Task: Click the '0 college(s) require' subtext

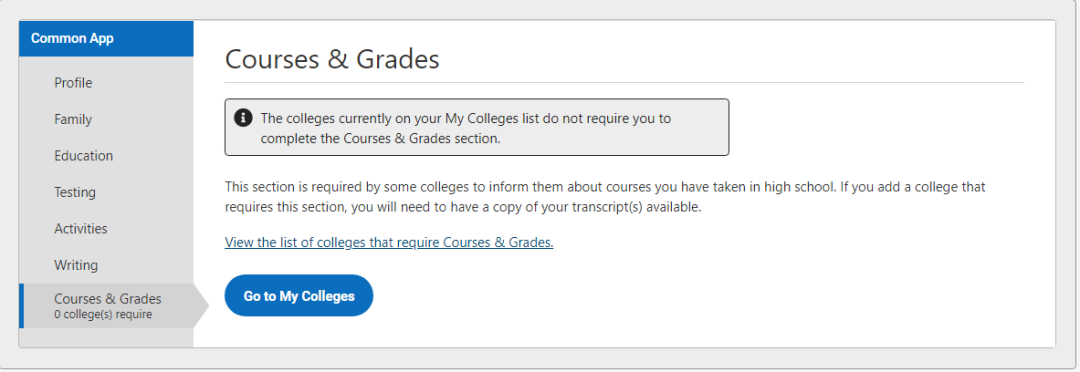Action: 103,315
